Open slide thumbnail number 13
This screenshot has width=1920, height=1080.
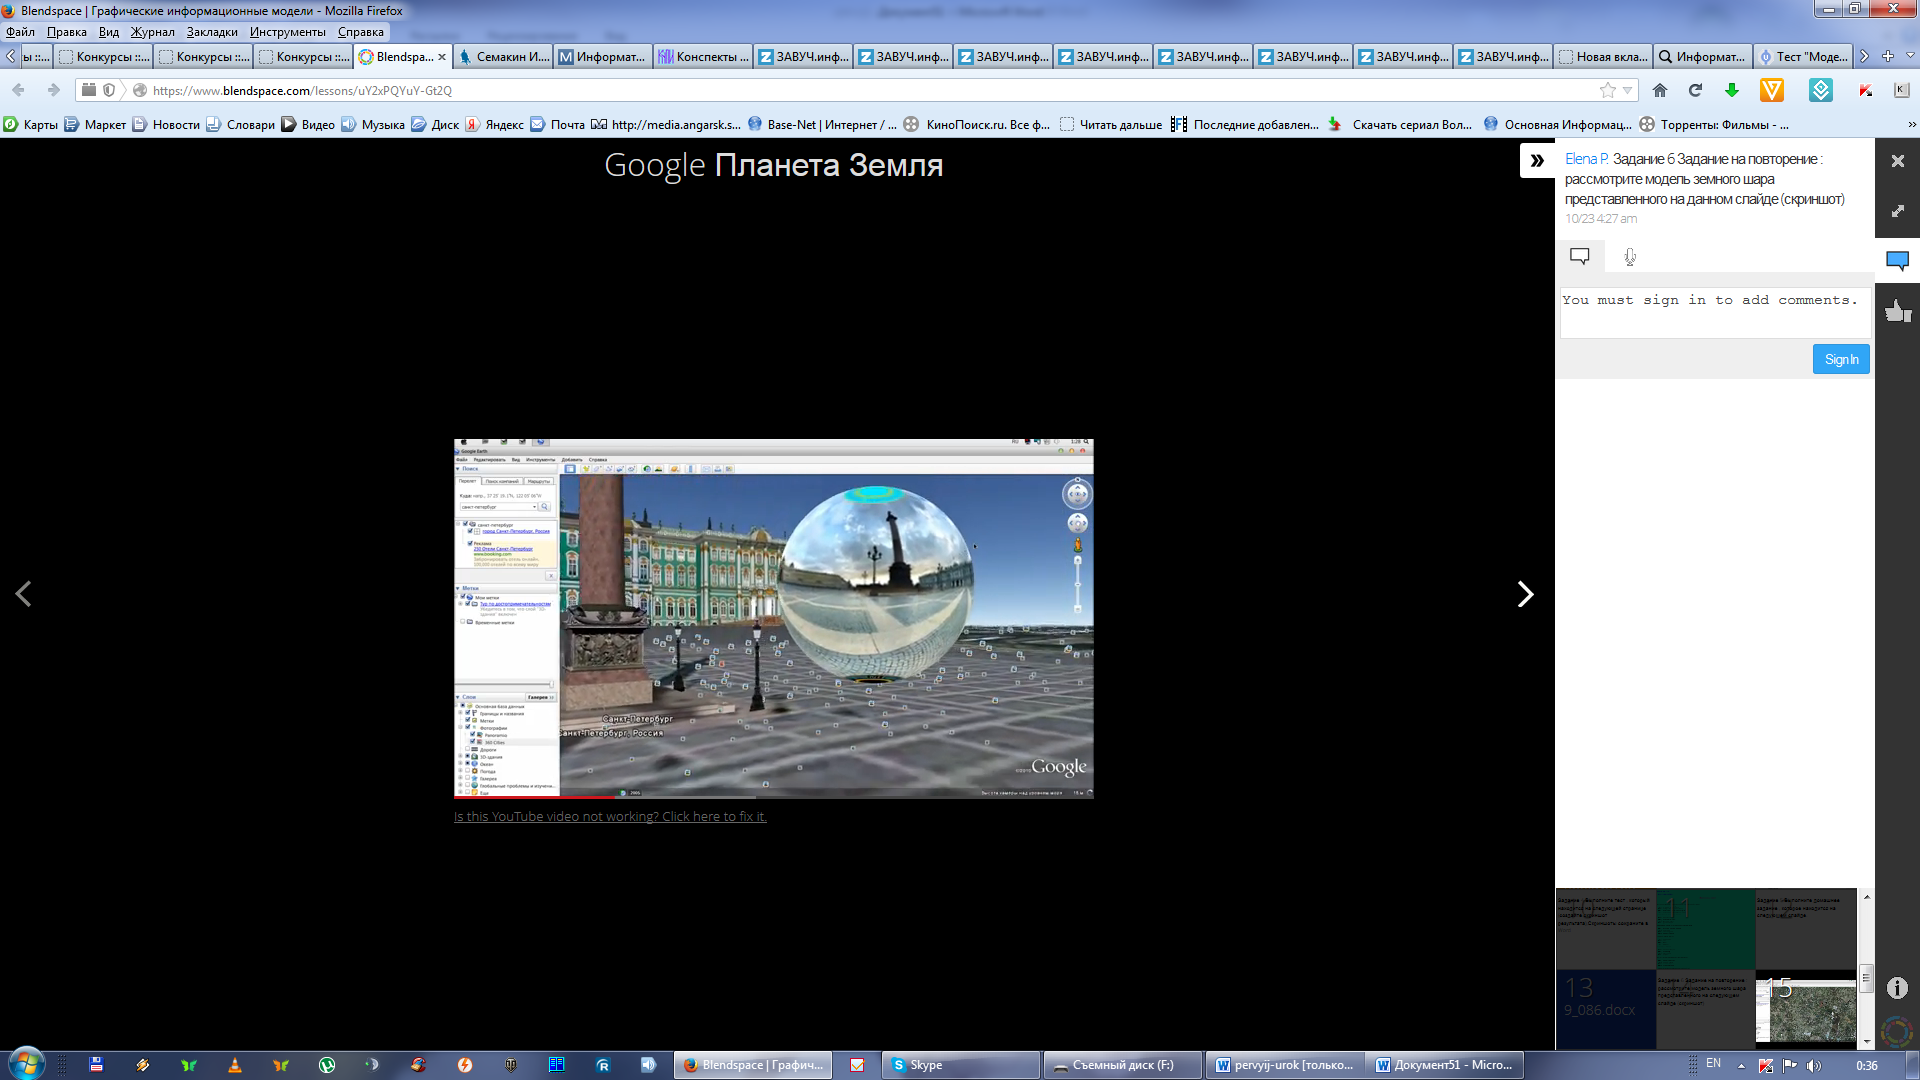point(1605,1008)
